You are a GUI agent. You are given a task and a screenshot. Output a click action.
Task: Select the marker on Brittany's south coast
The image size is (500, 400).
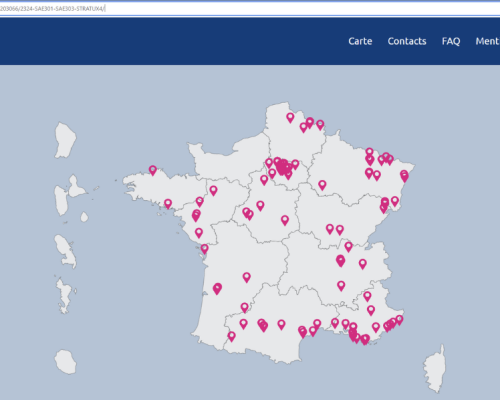pyautogui.click(x=168, y=204)
